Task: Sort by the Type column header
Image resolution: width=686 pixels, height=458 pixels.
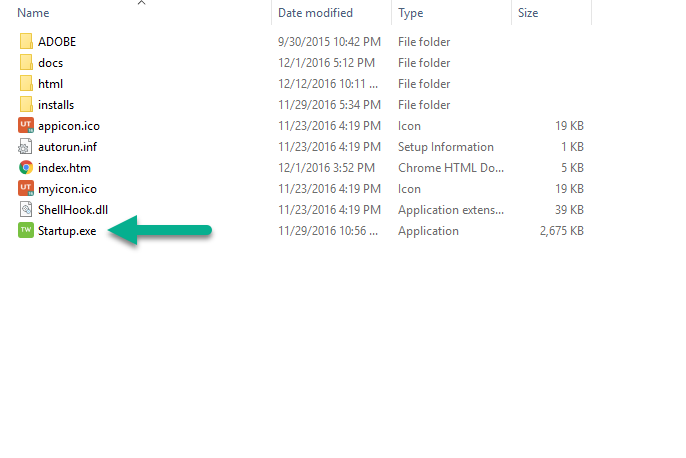Action: (x=410, y=13)
